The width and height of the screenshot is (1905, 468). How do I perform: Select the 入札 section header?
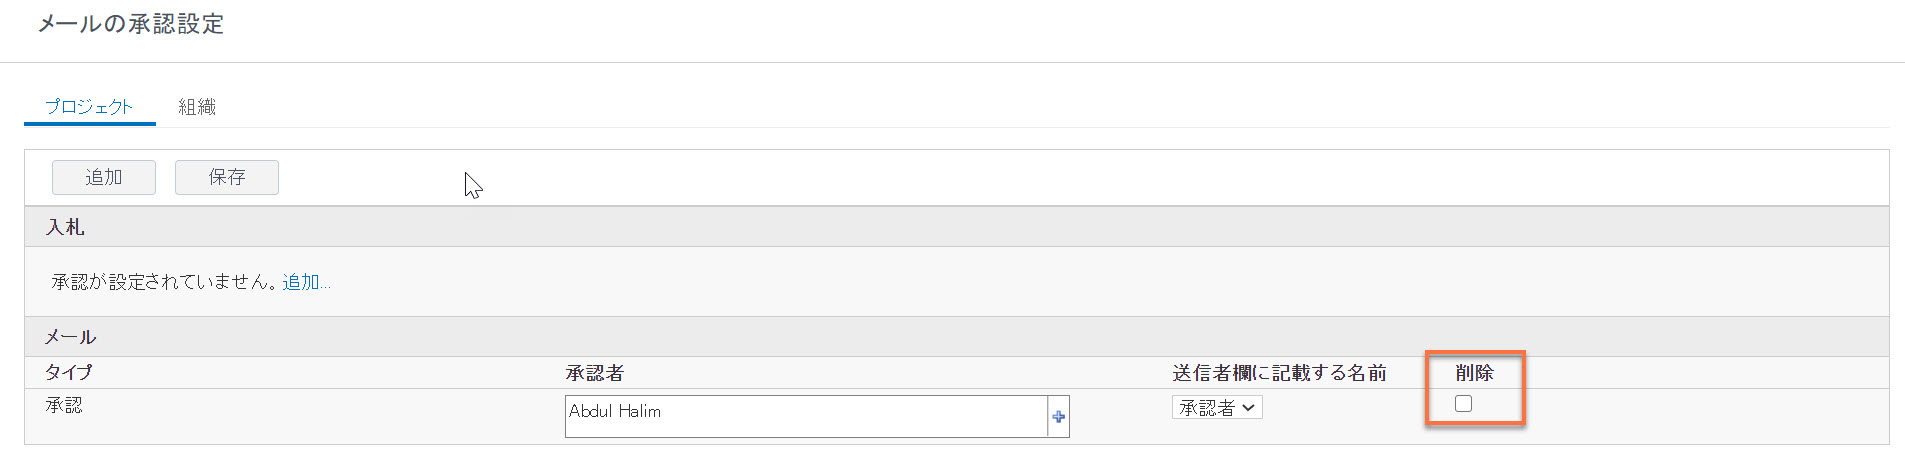956,227
